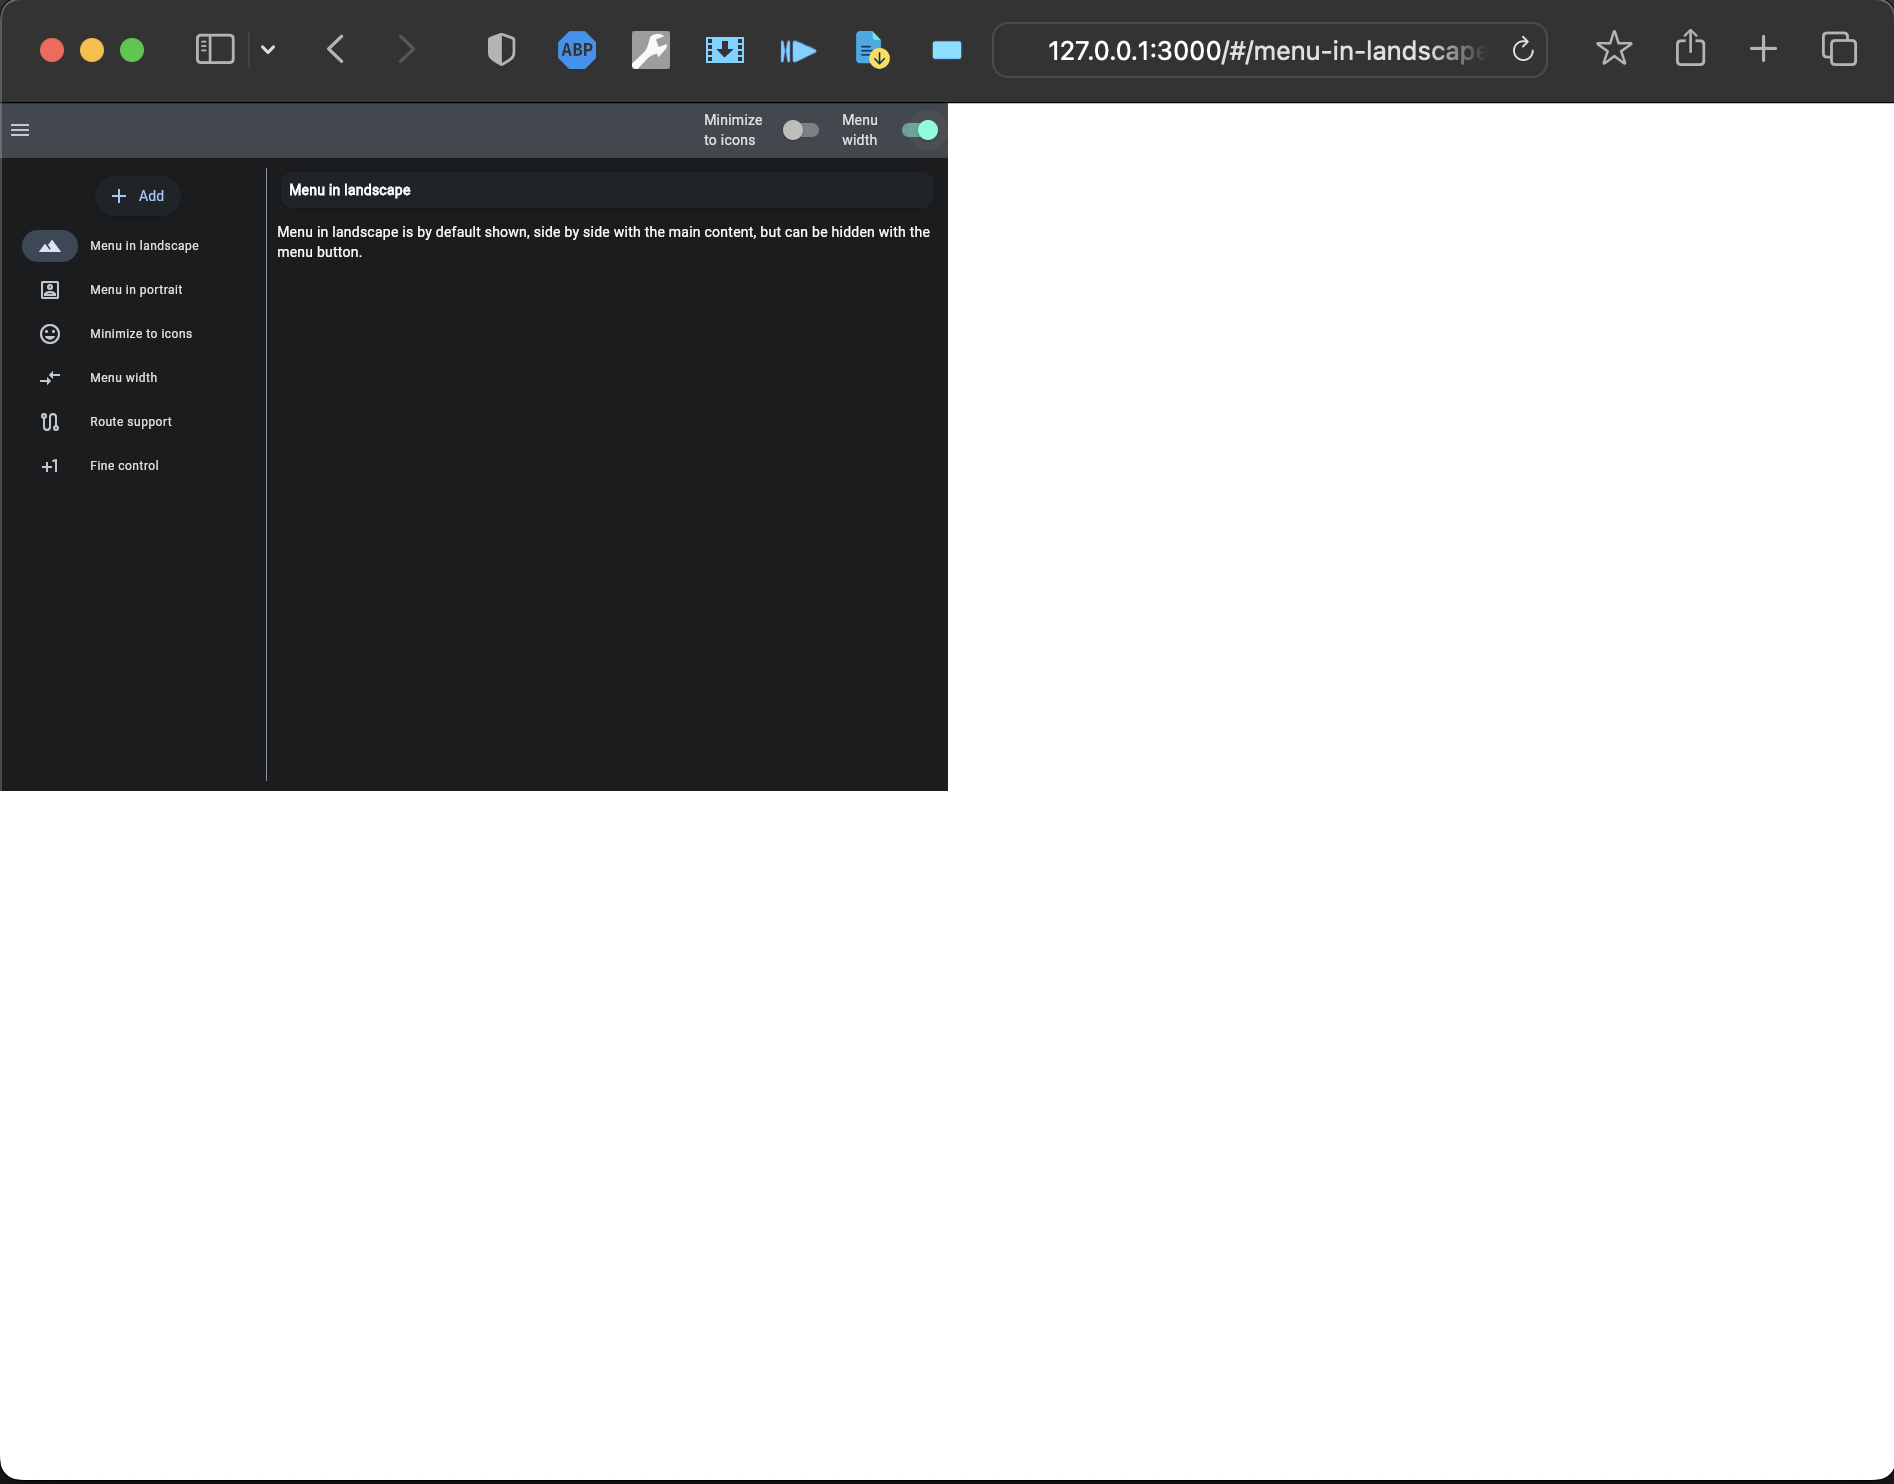This screenshot has width=1894, height=1484.
Task: Click the Add button
Action: 137,196
